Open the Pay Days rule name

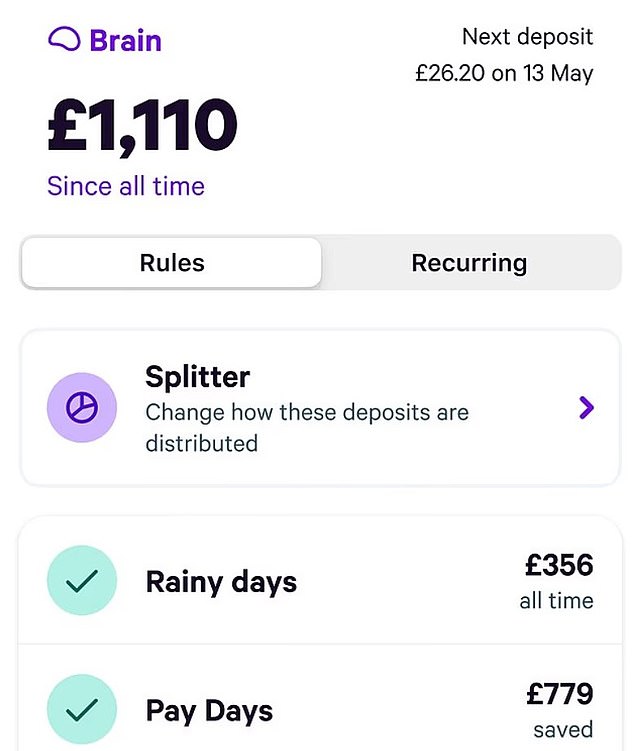(209, 711)
